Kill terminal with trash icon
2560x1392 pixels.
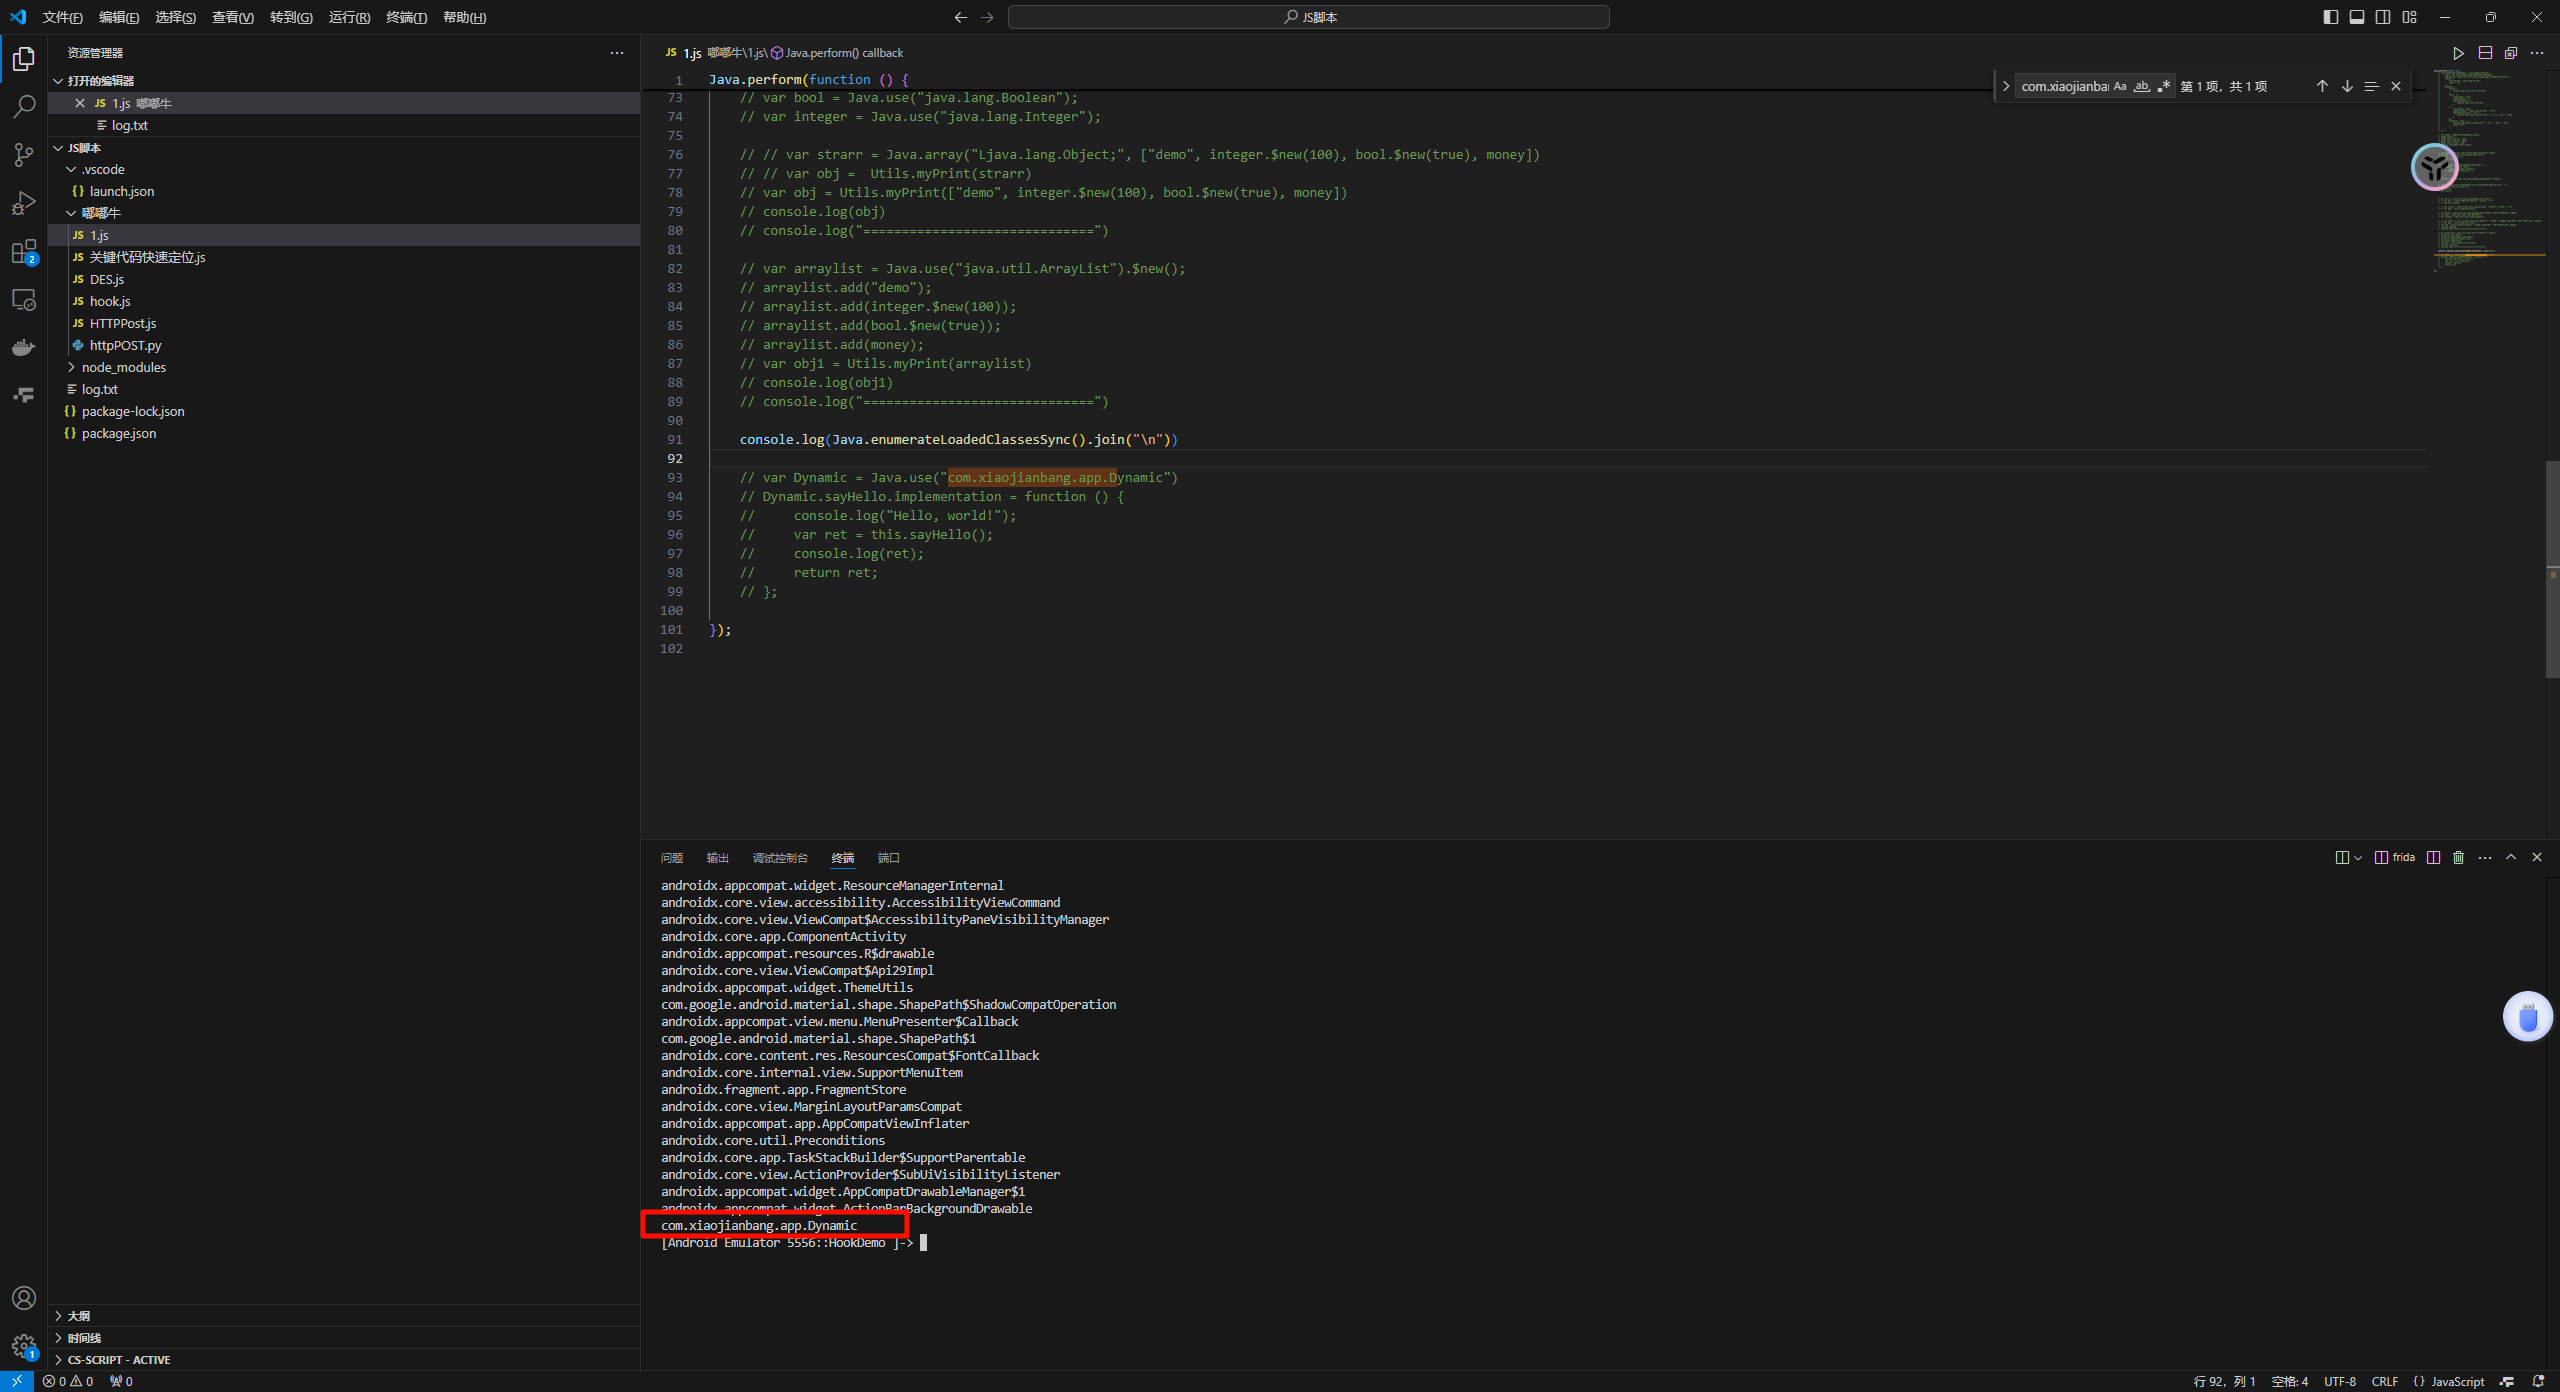click(2459, 858)
